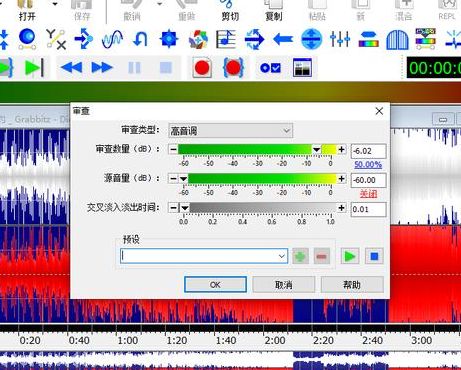Screen dimensions: 461x370
Task: Click the 交叉淡入淡出时间 value field
Action: coord(368,209)
